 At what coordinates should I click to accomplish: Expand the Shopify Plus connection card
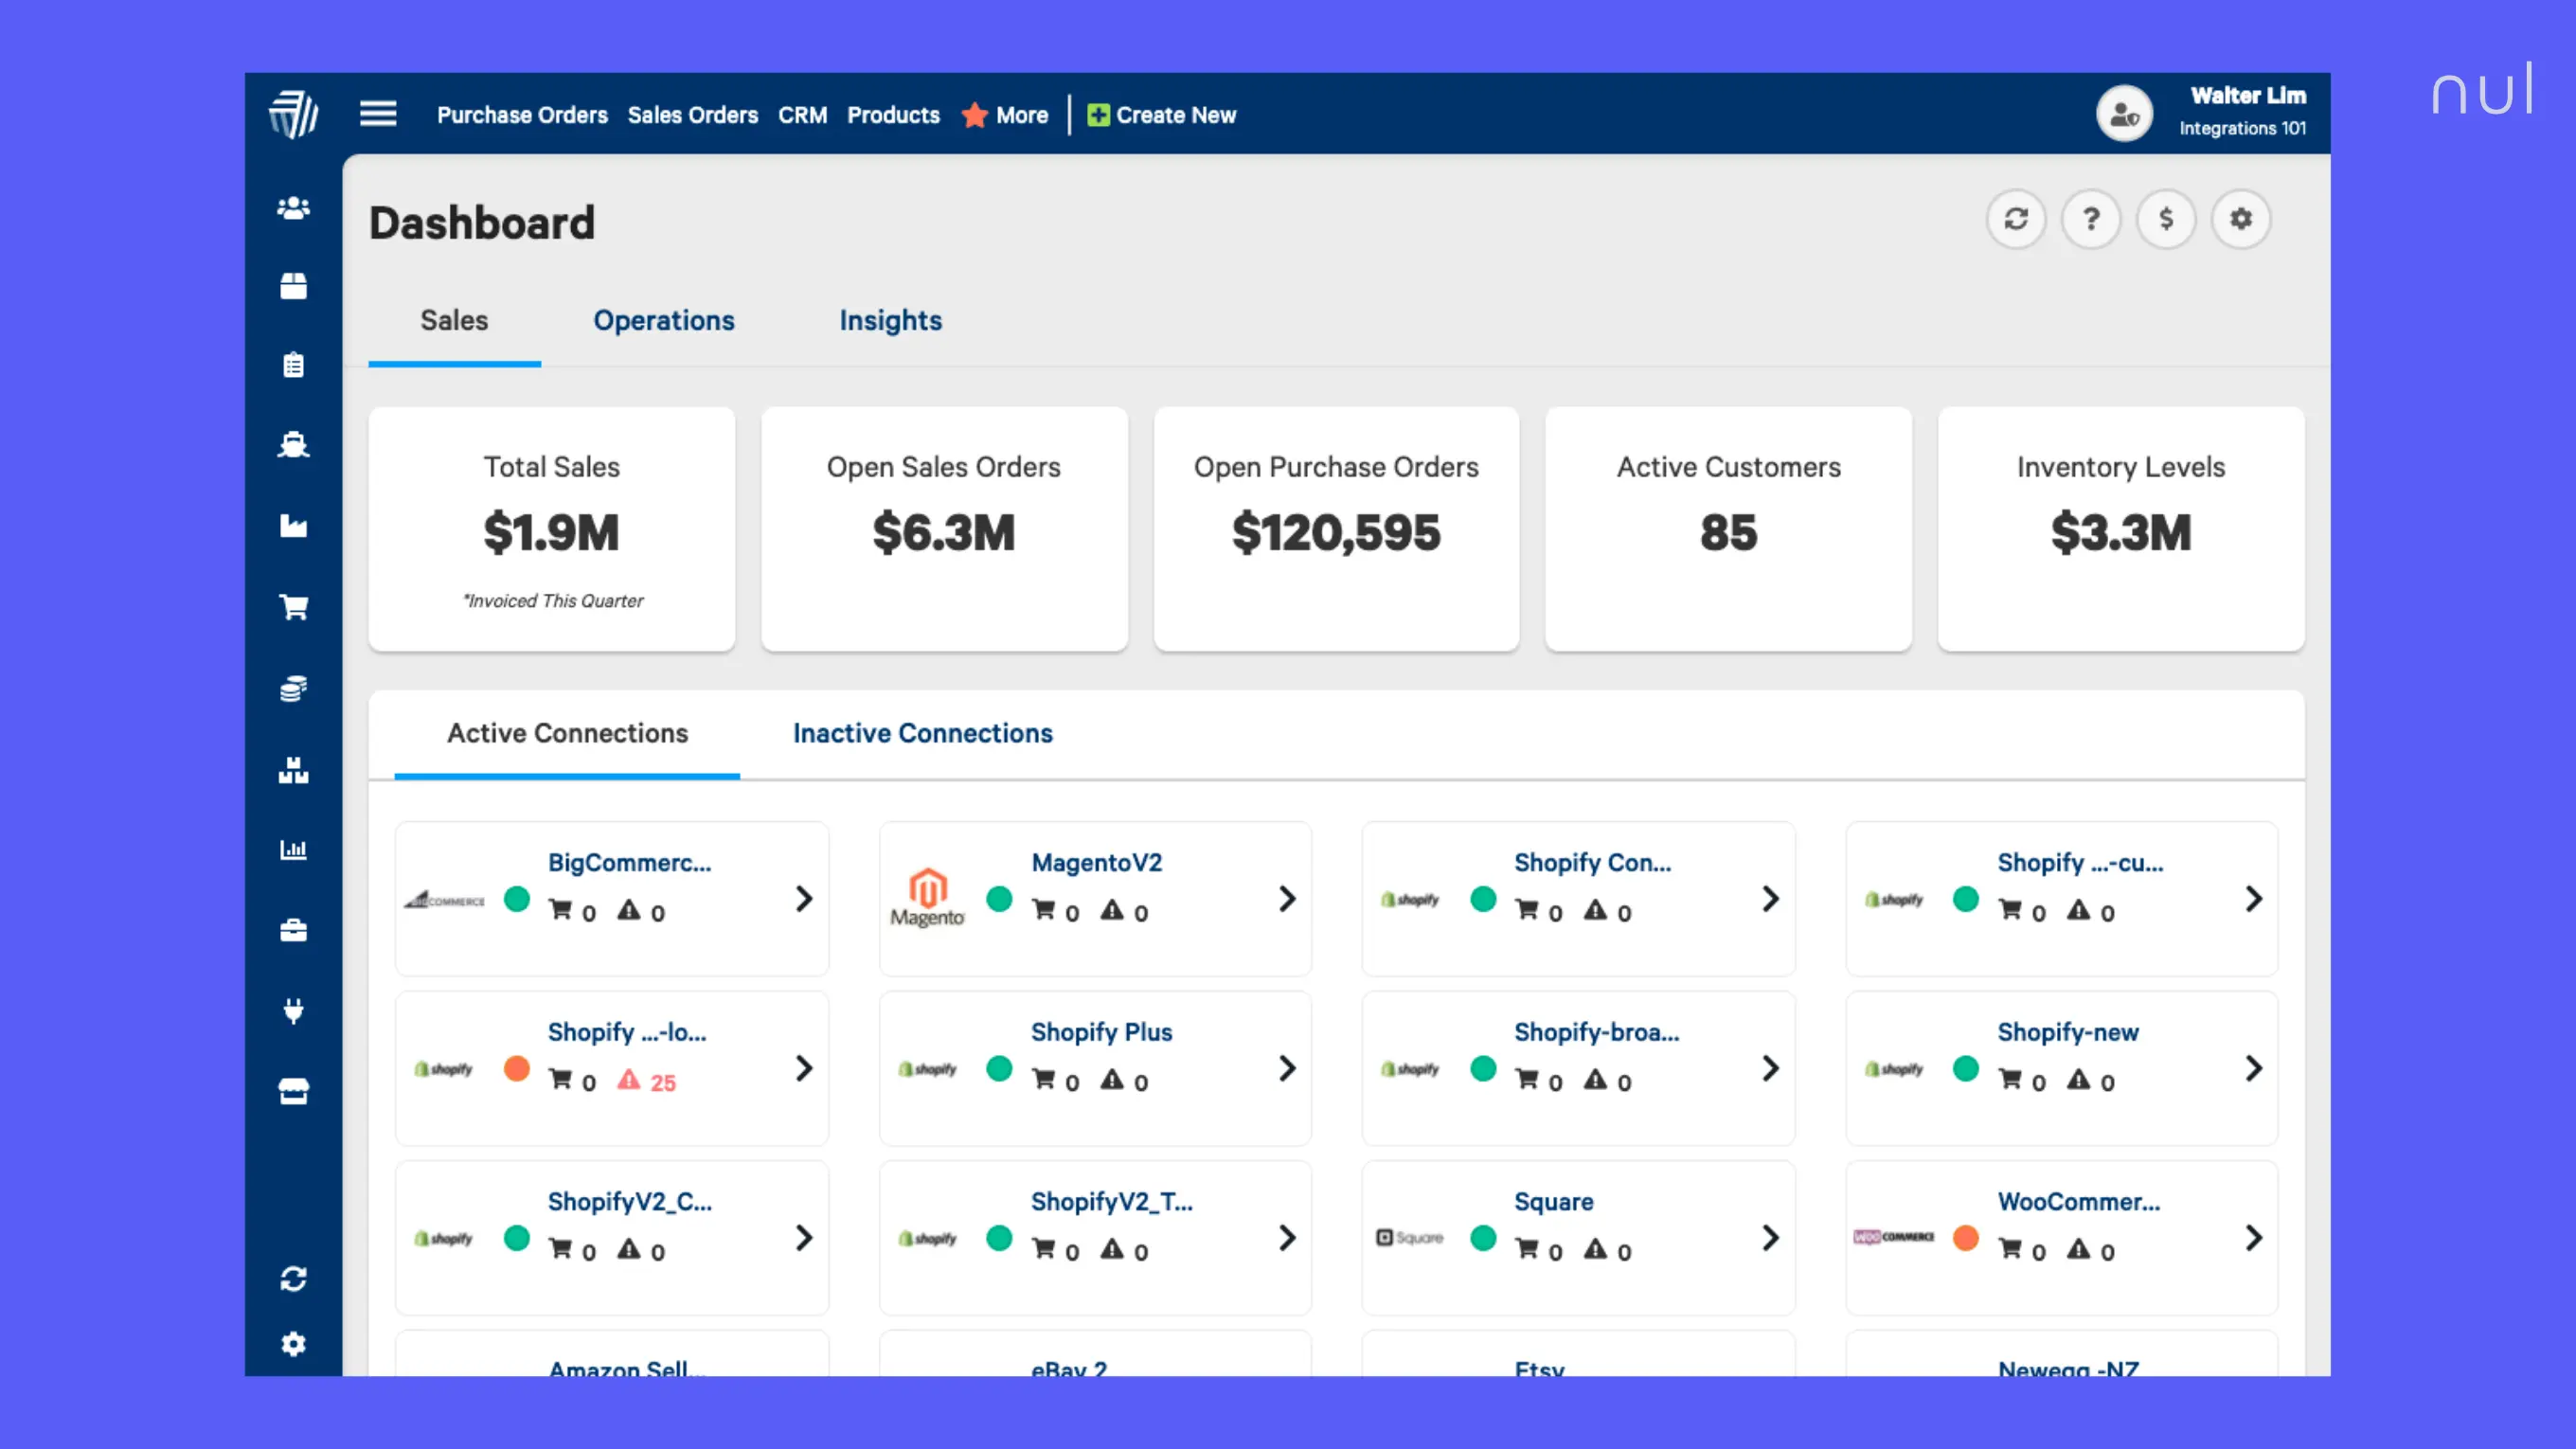[x=1287, y=1069]
